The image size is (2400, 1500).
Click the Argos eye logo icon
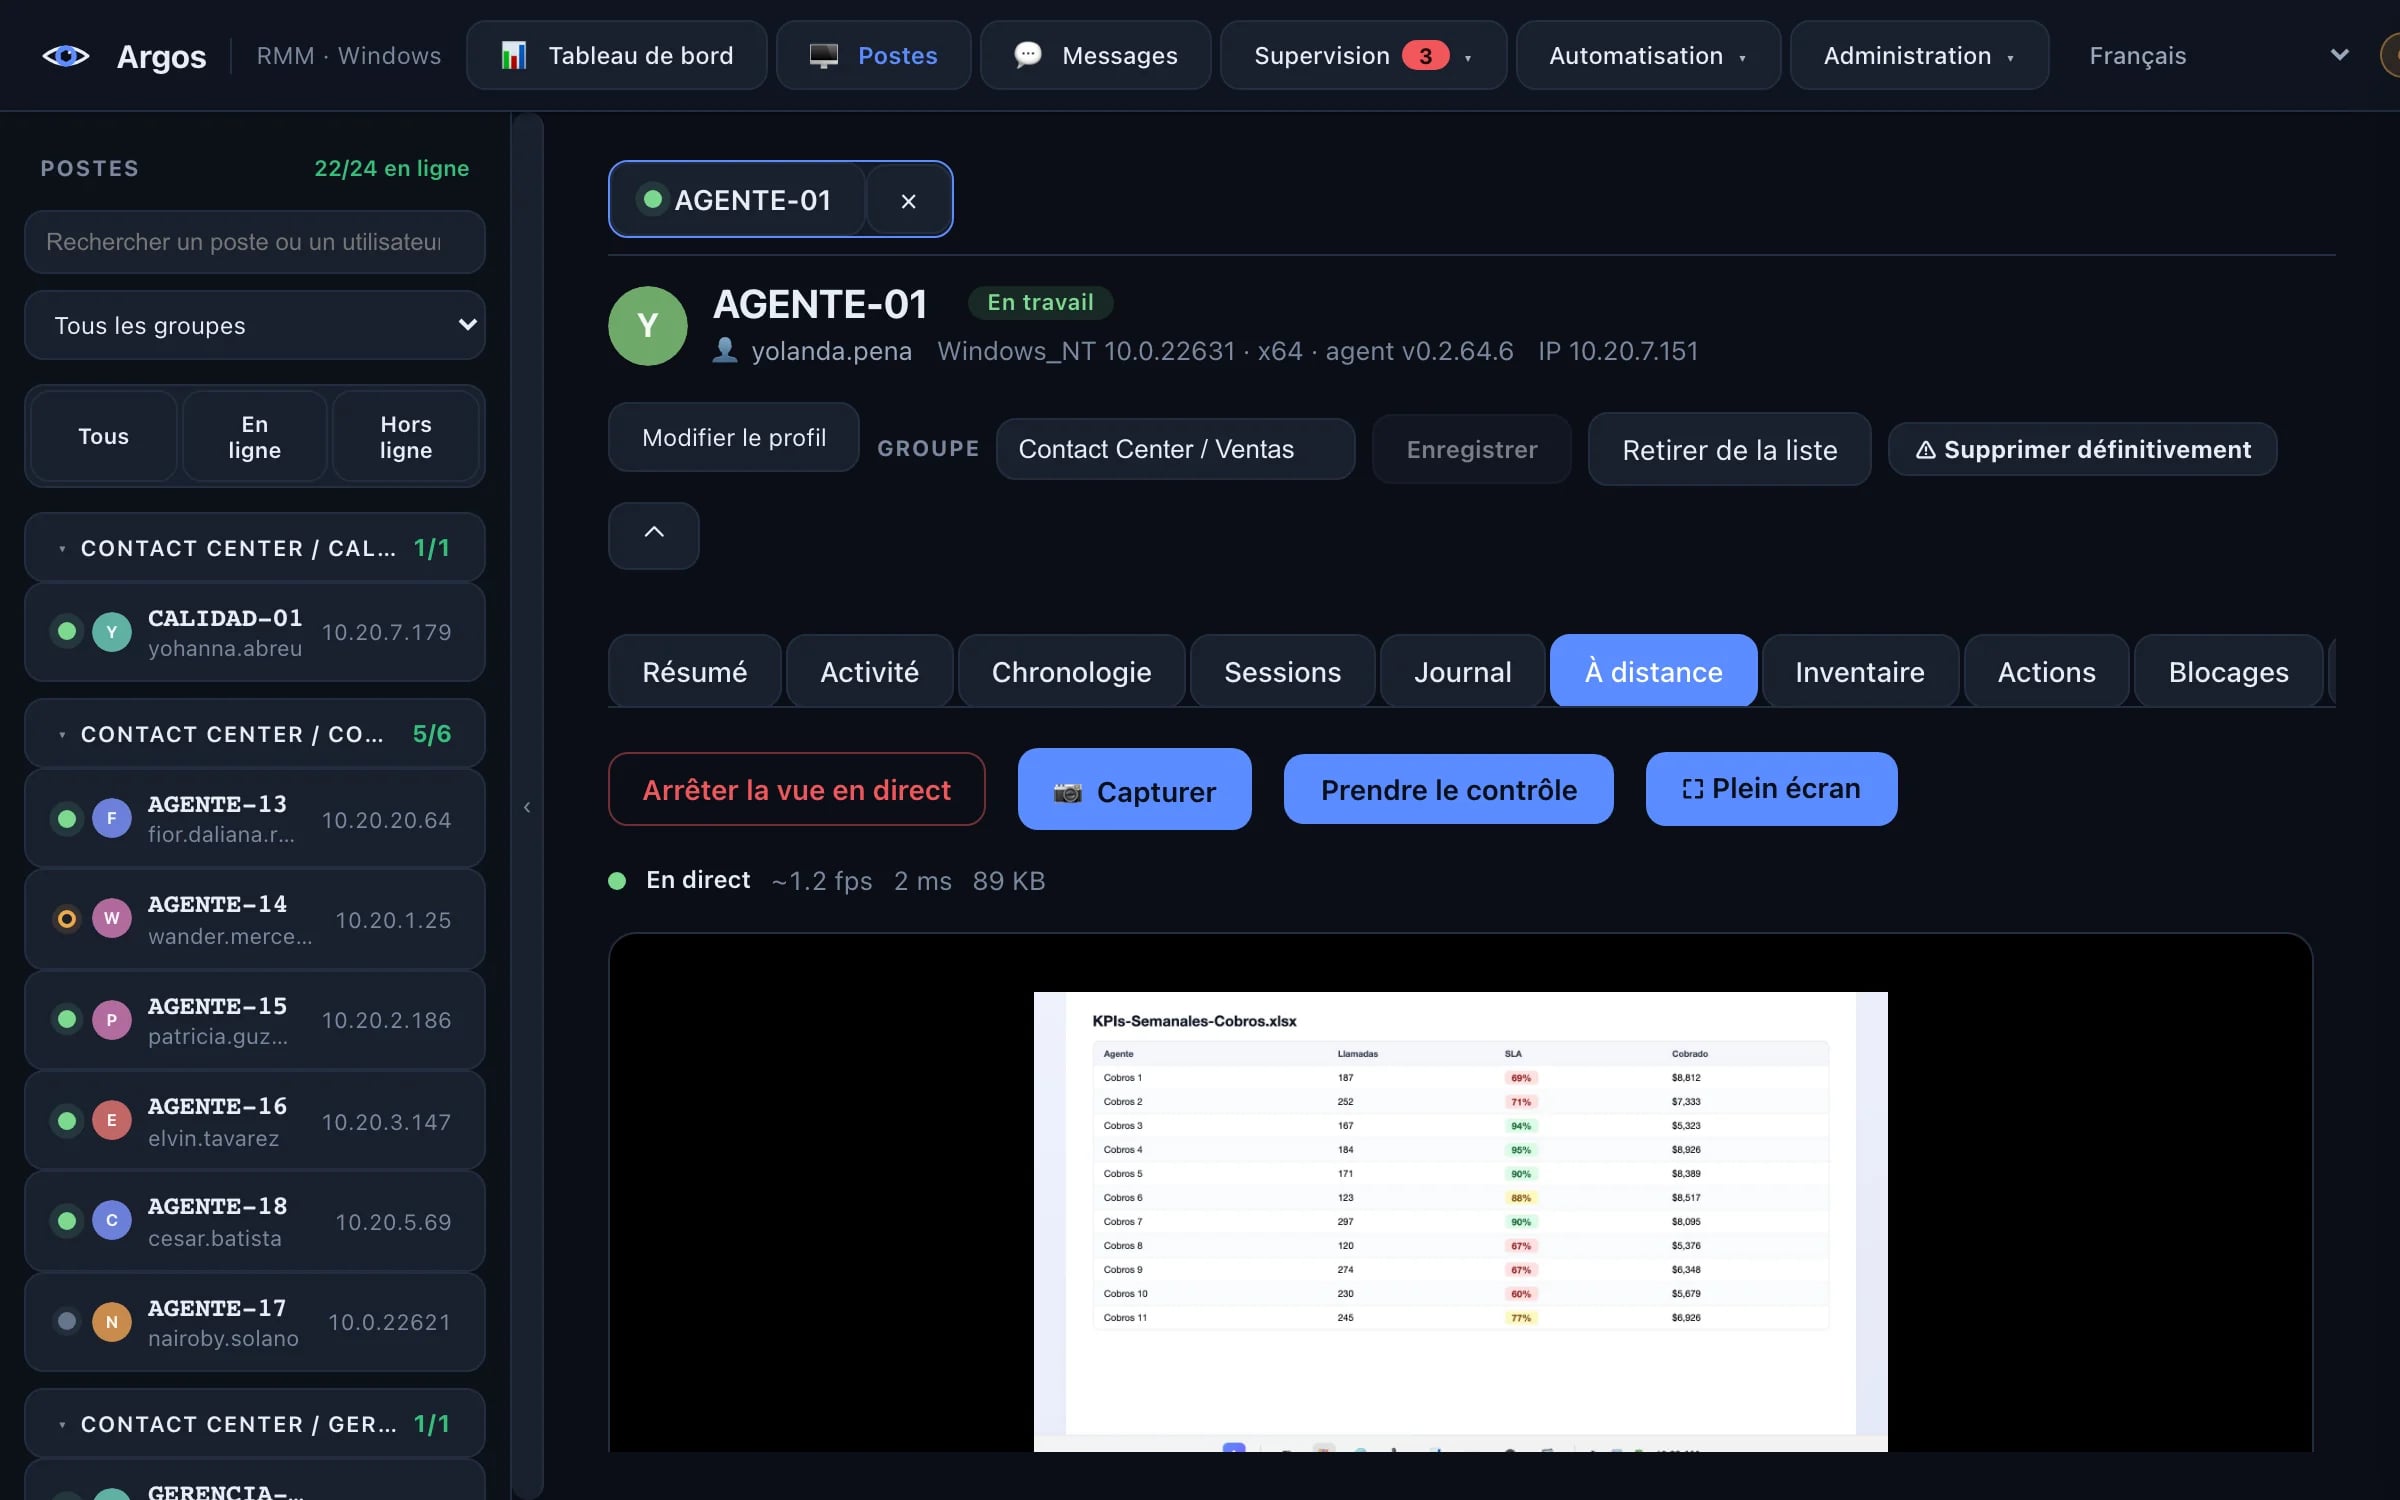pyautogui.click(x=66, y=56)
